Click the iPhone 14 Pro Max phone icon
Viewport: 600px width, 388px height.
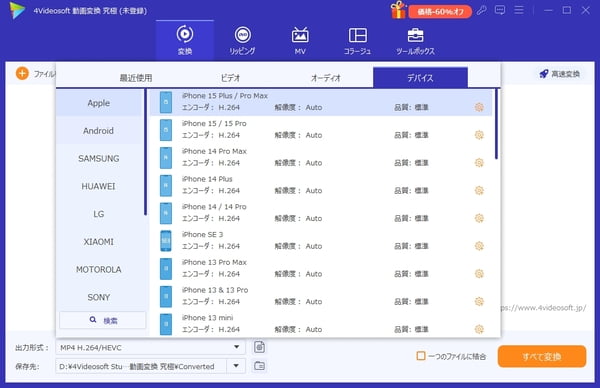tap(166, 158)
